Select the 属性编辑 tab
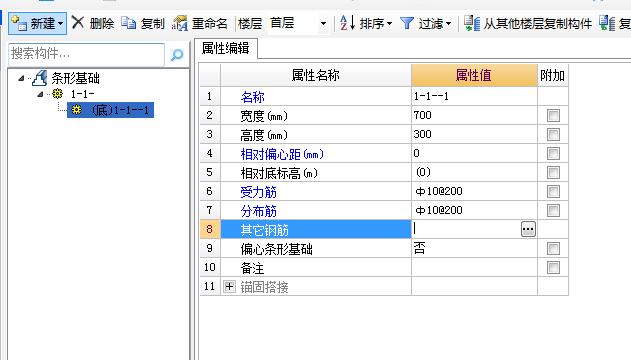 226,49
